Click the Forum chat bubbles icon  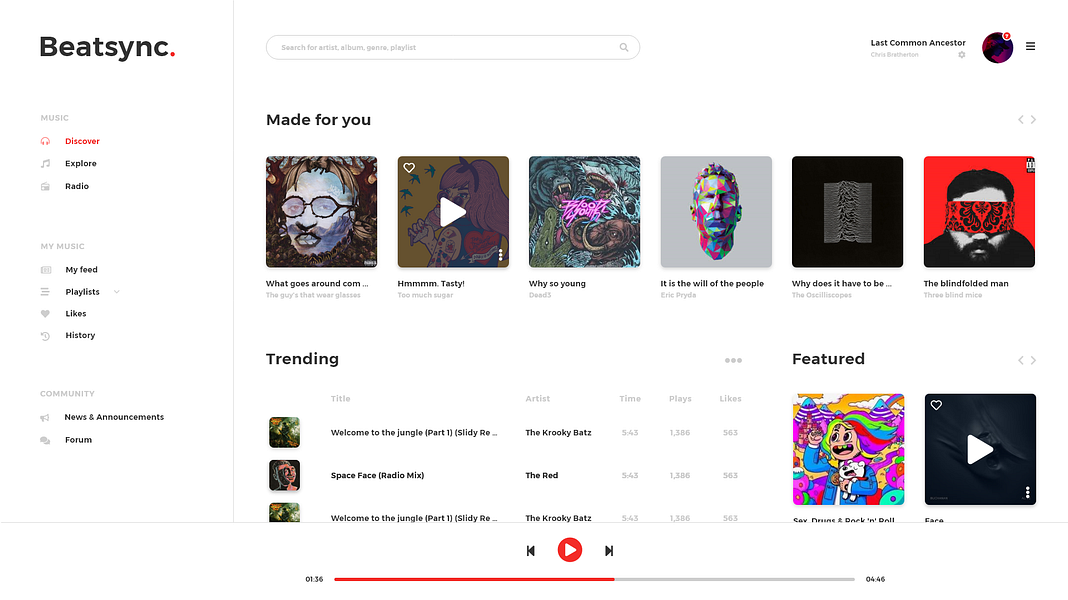pyautogui.click(x=45, y=440)
